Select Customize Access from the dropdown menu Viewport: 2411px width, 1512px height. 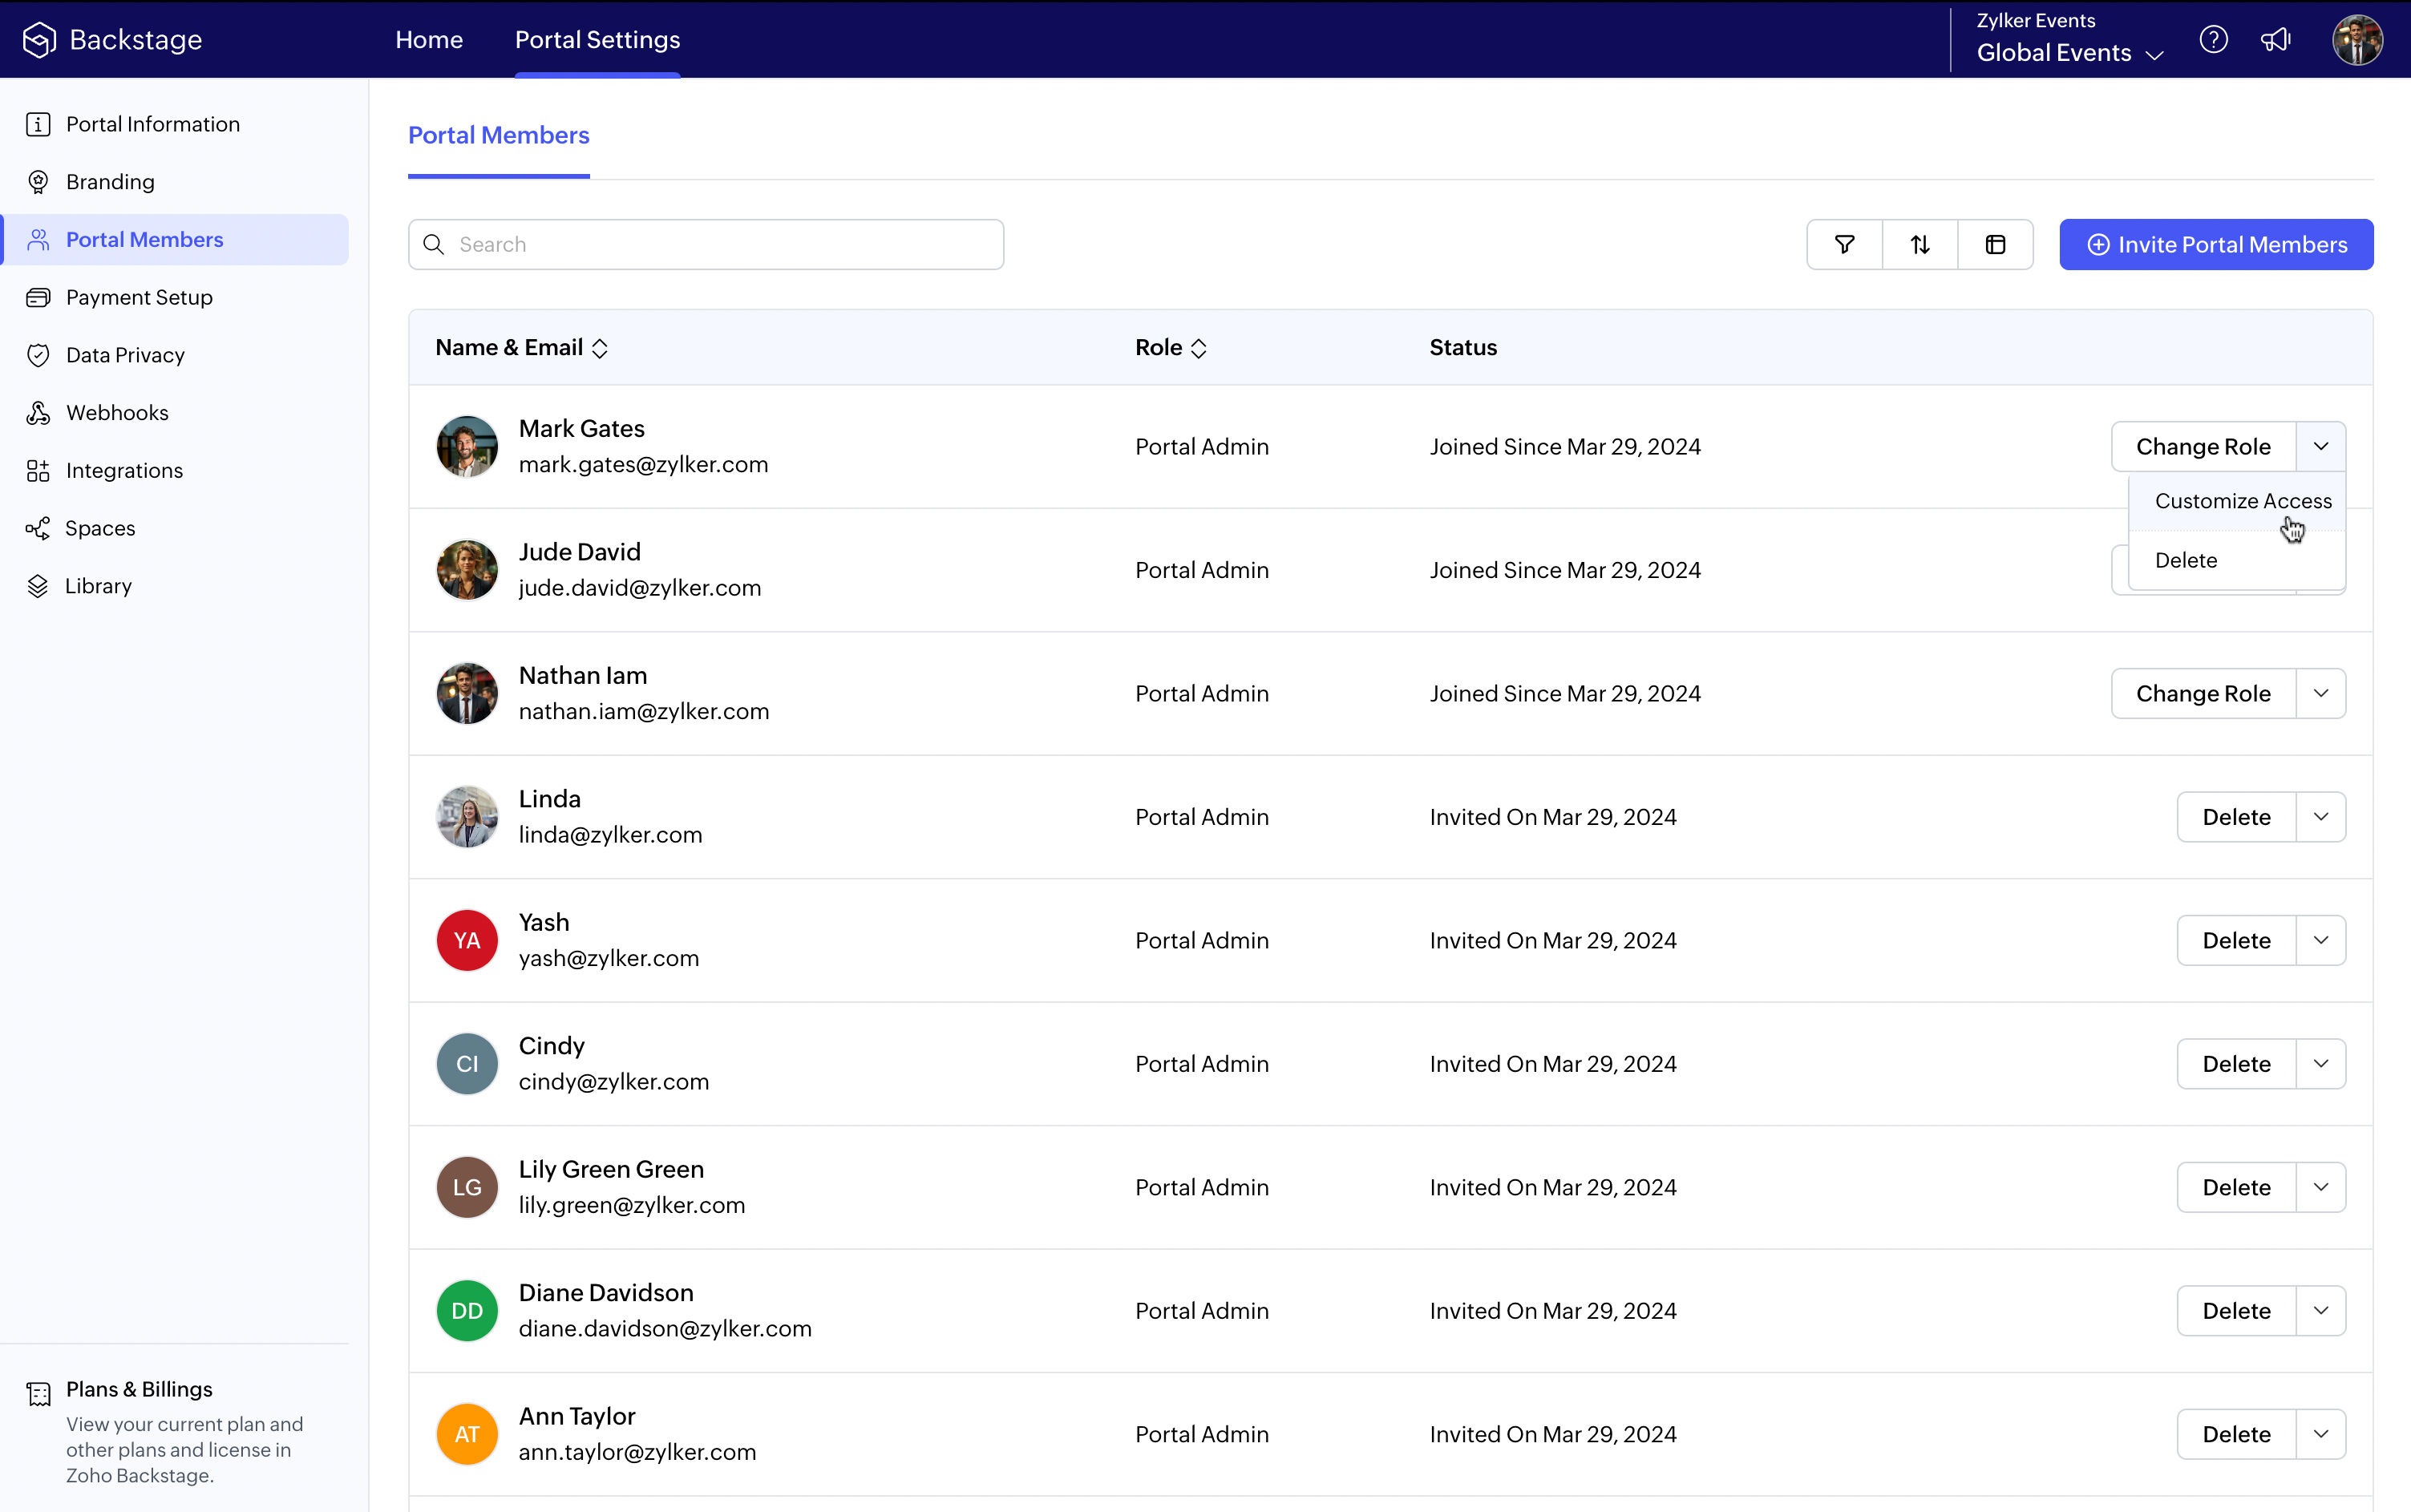tap(2237, 501)
